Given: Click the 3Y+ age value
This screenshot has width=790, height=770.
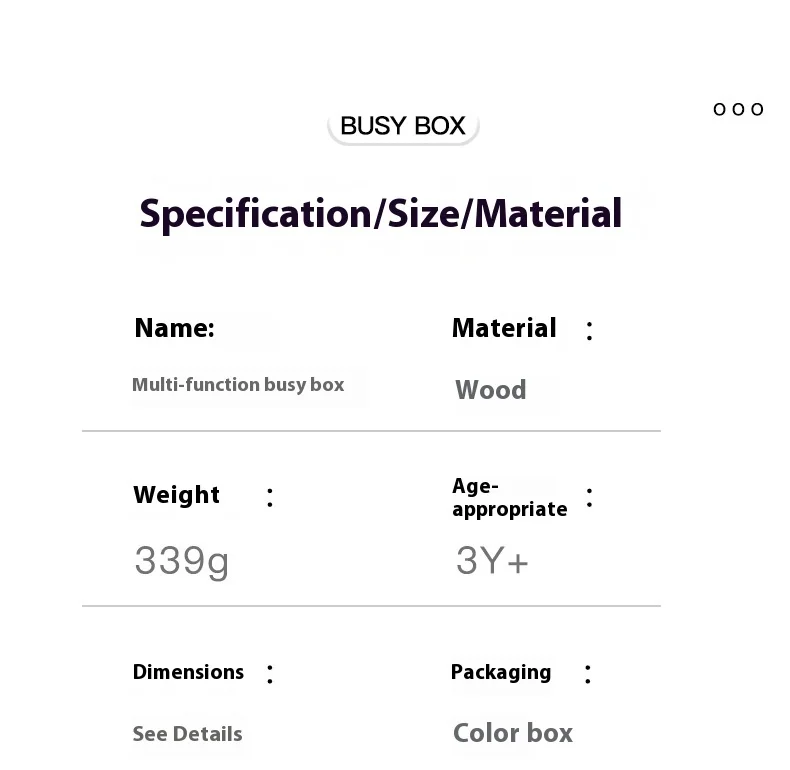Looking at the screenshot, I should [x=492, y=562].
